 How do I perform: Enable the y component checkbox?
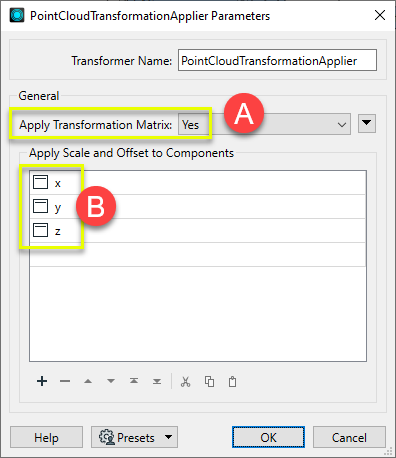point(40,206)
